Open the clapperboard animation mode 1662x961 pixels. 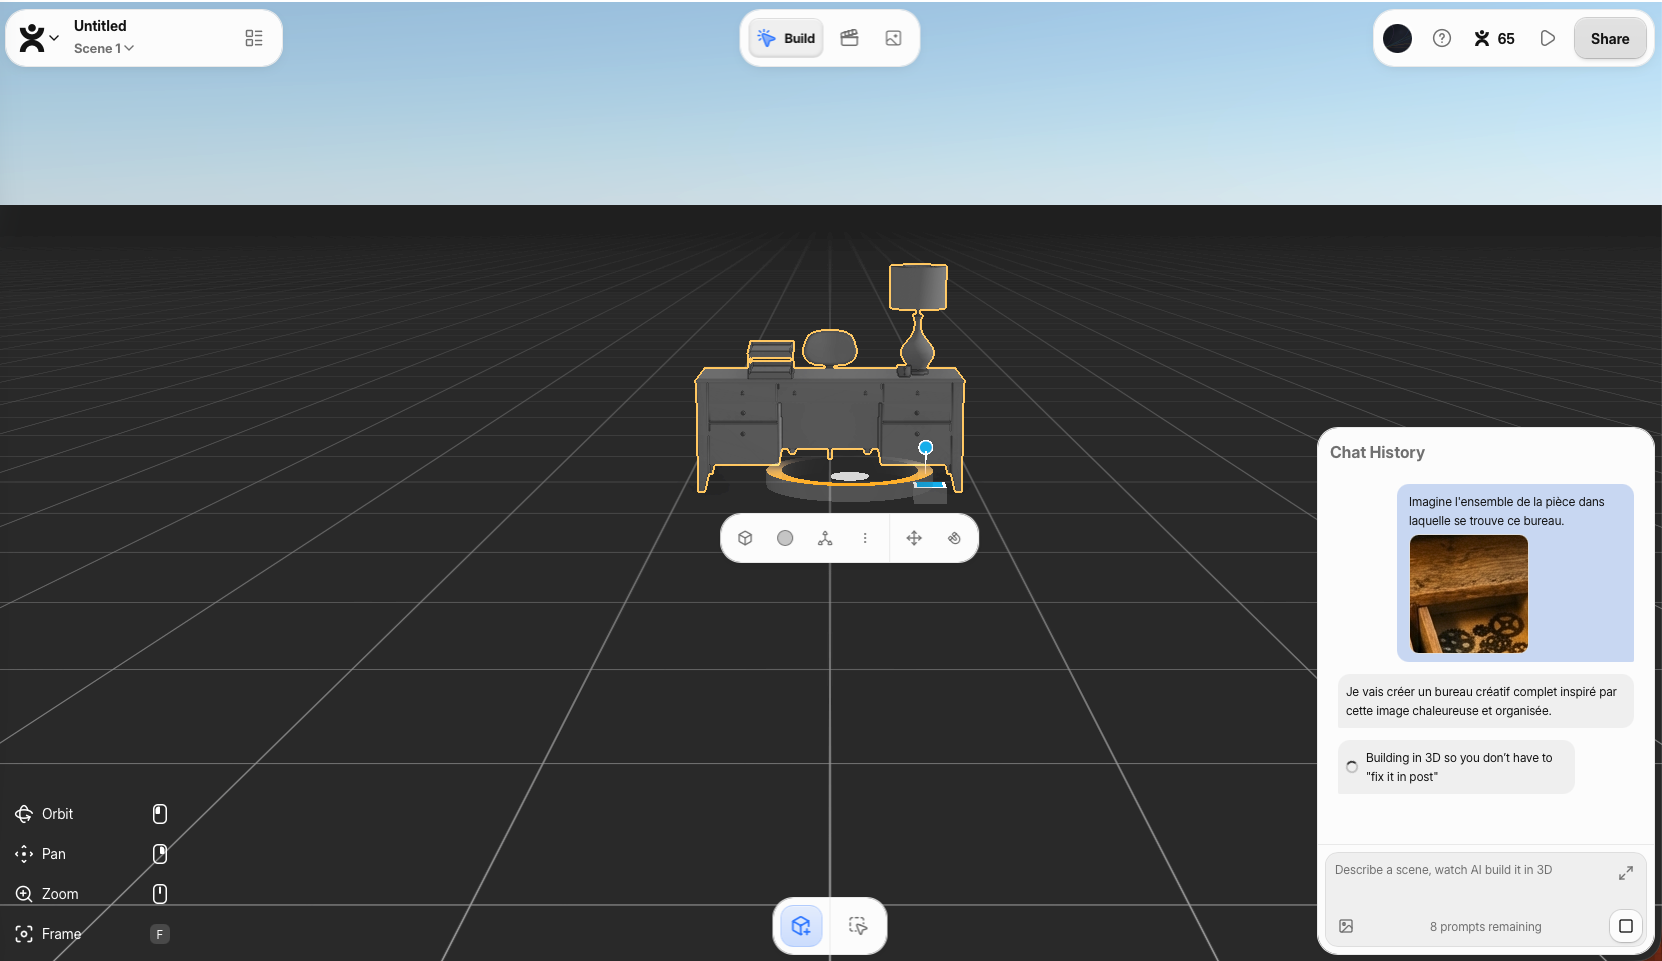[x=849, y=38]
